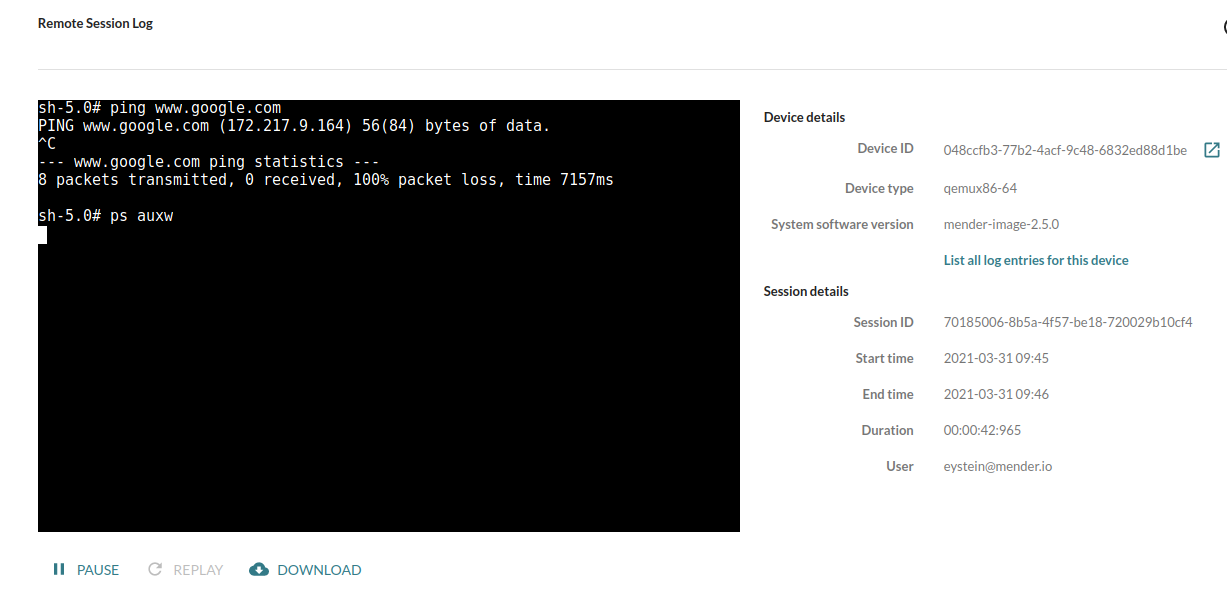Screen dimensions: 1227x608
Task: Select the greyed REPLAY control
Action: [x=198, y=569]
